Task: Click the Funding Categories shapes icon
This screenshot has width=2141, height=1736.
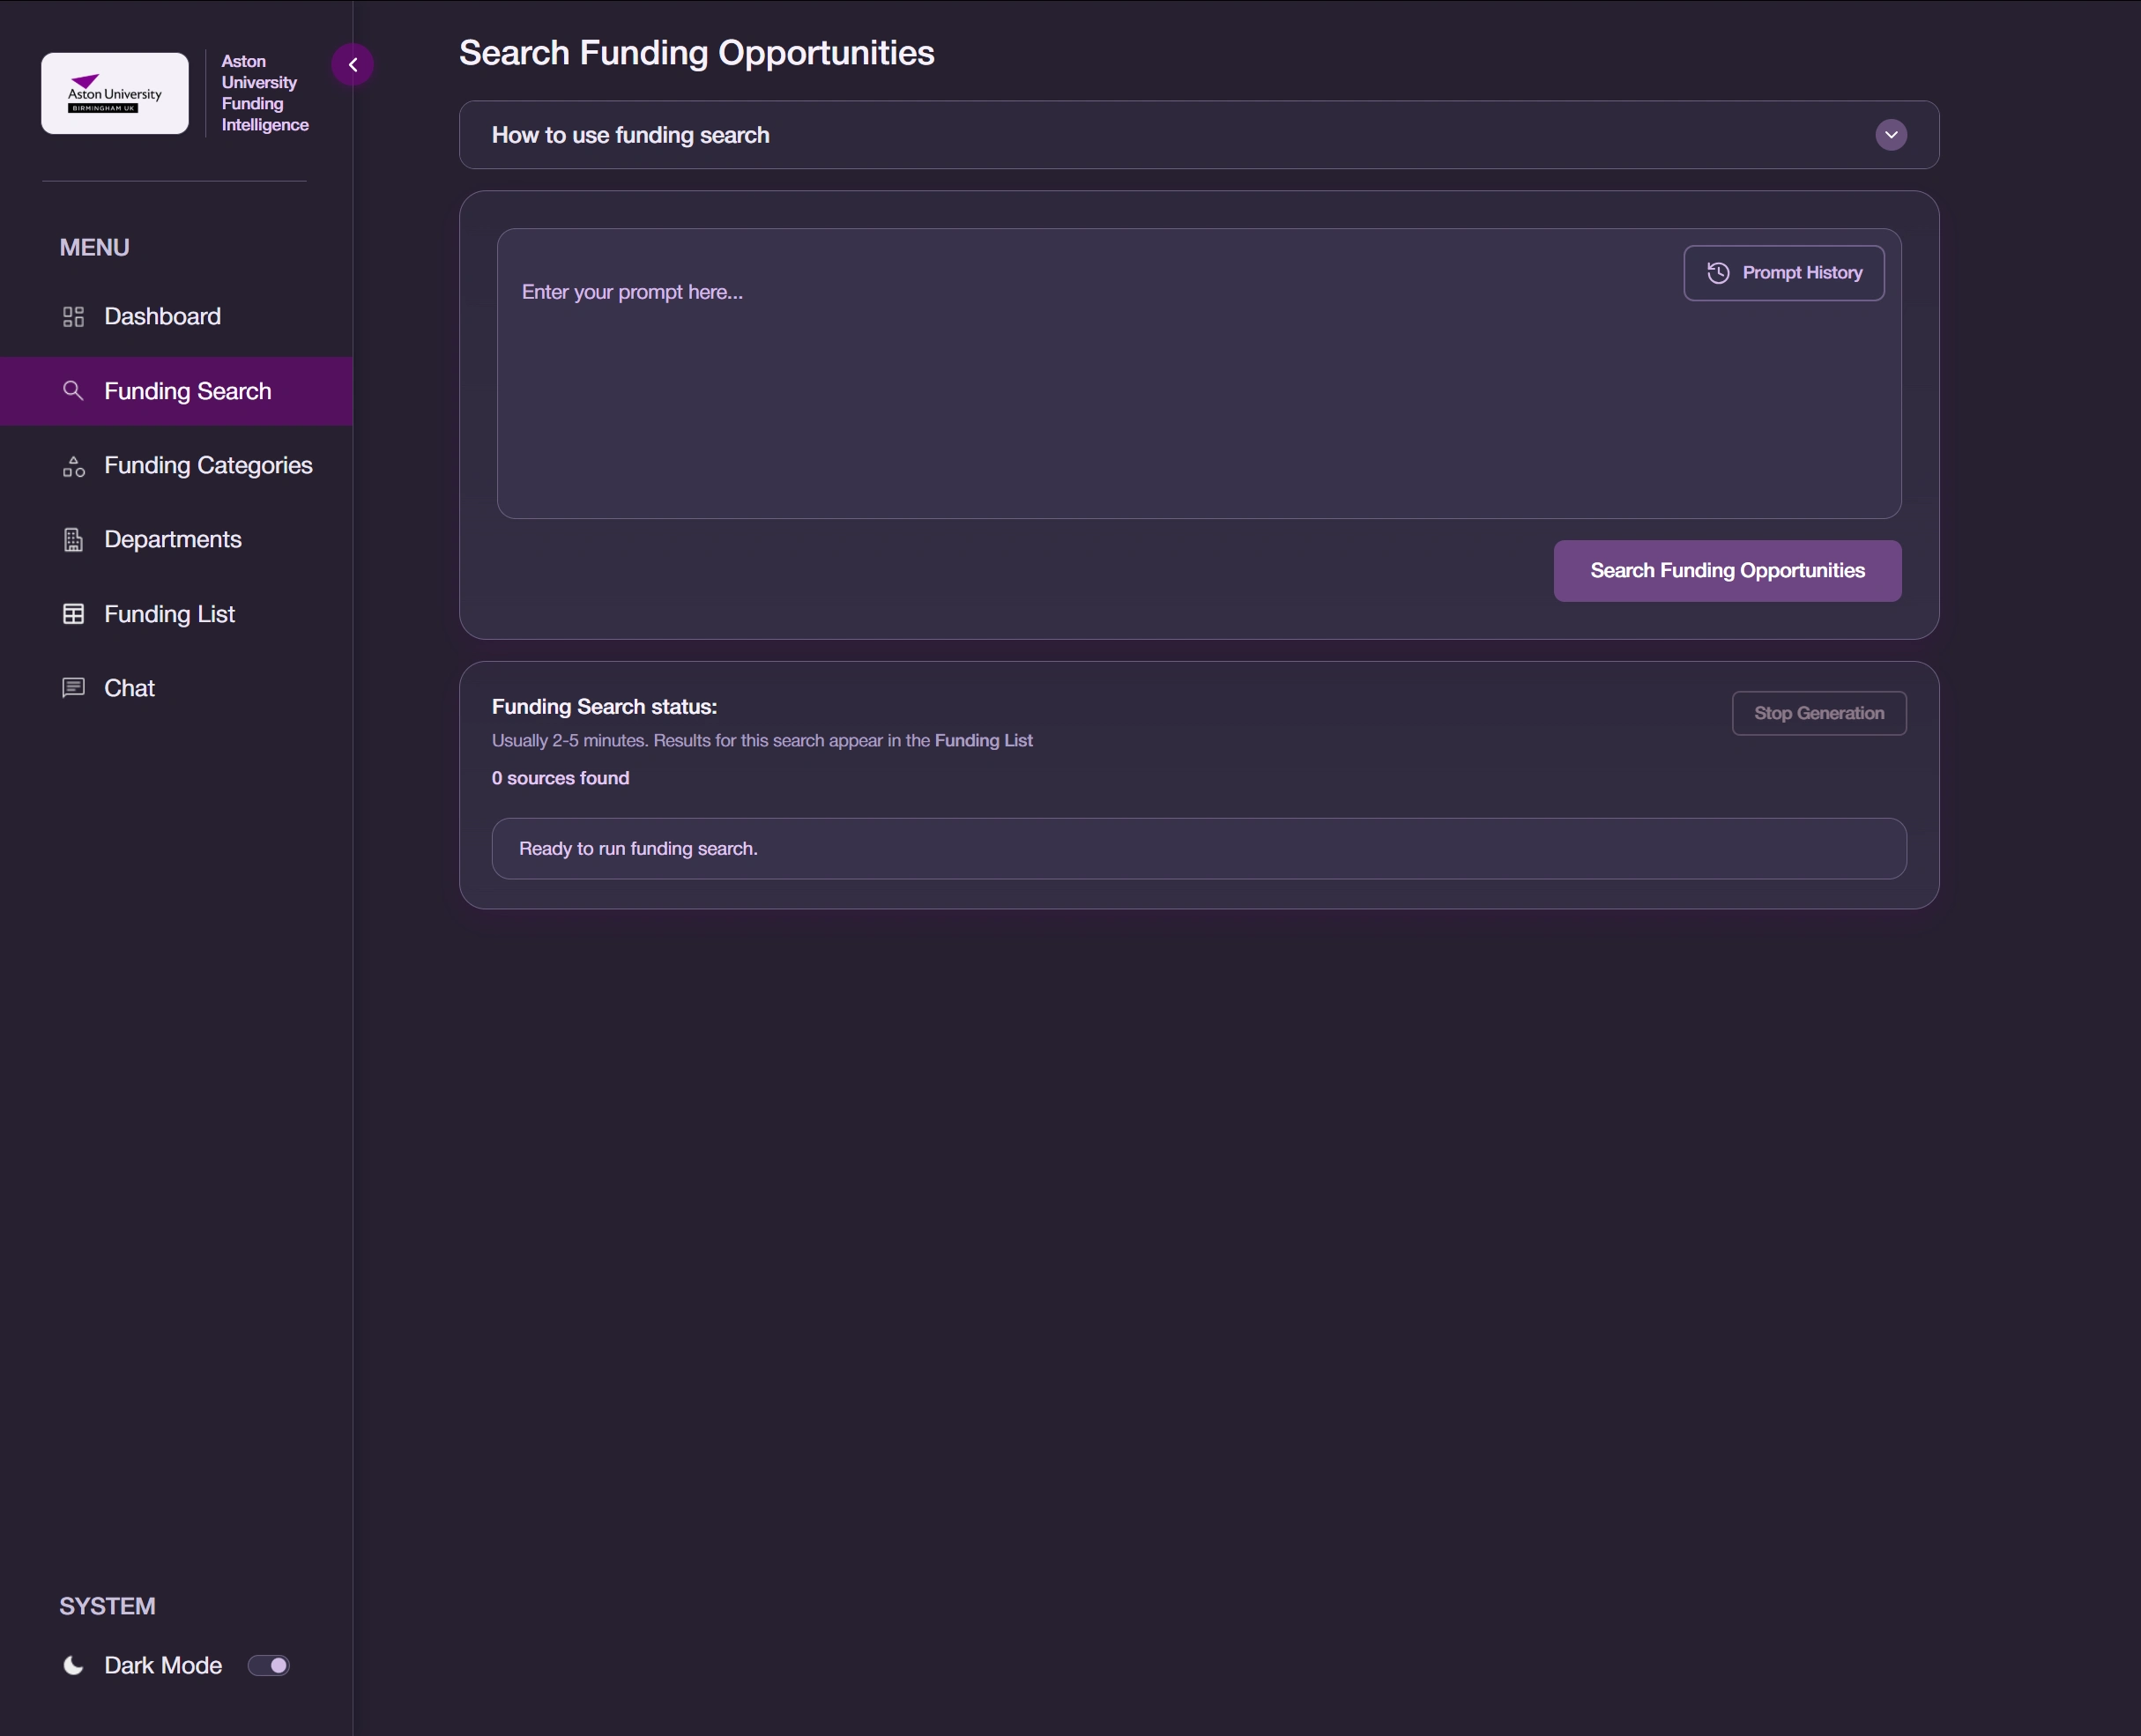Action: [x=73, y=466]
